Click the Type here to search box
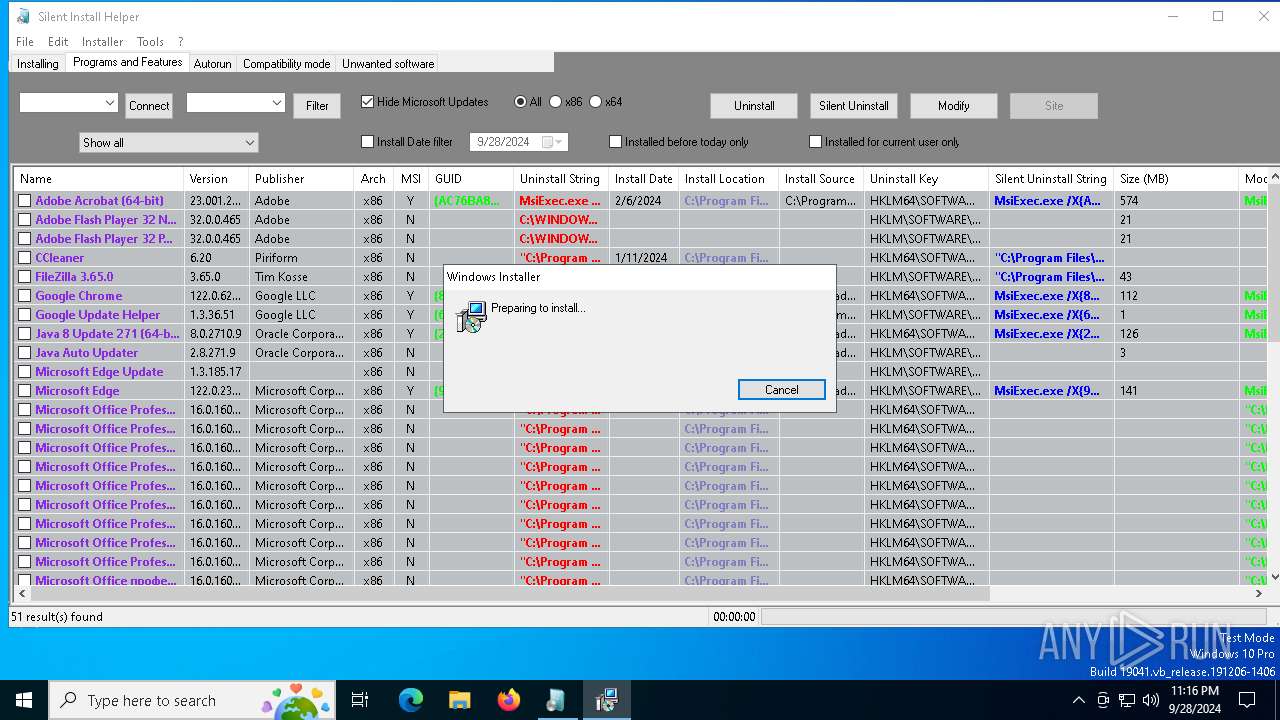 click(x=190, y=700)
